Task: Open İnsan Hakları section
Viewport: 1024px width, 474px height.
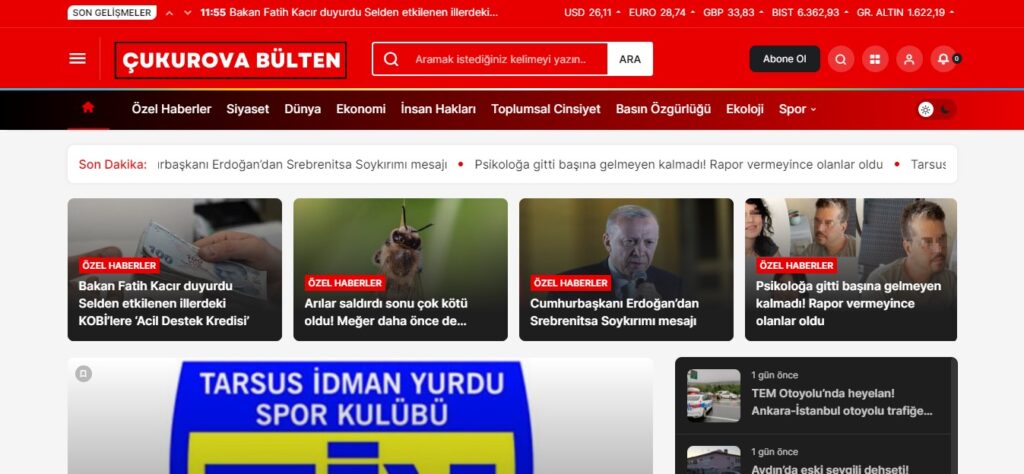Action: click(438, 109)
